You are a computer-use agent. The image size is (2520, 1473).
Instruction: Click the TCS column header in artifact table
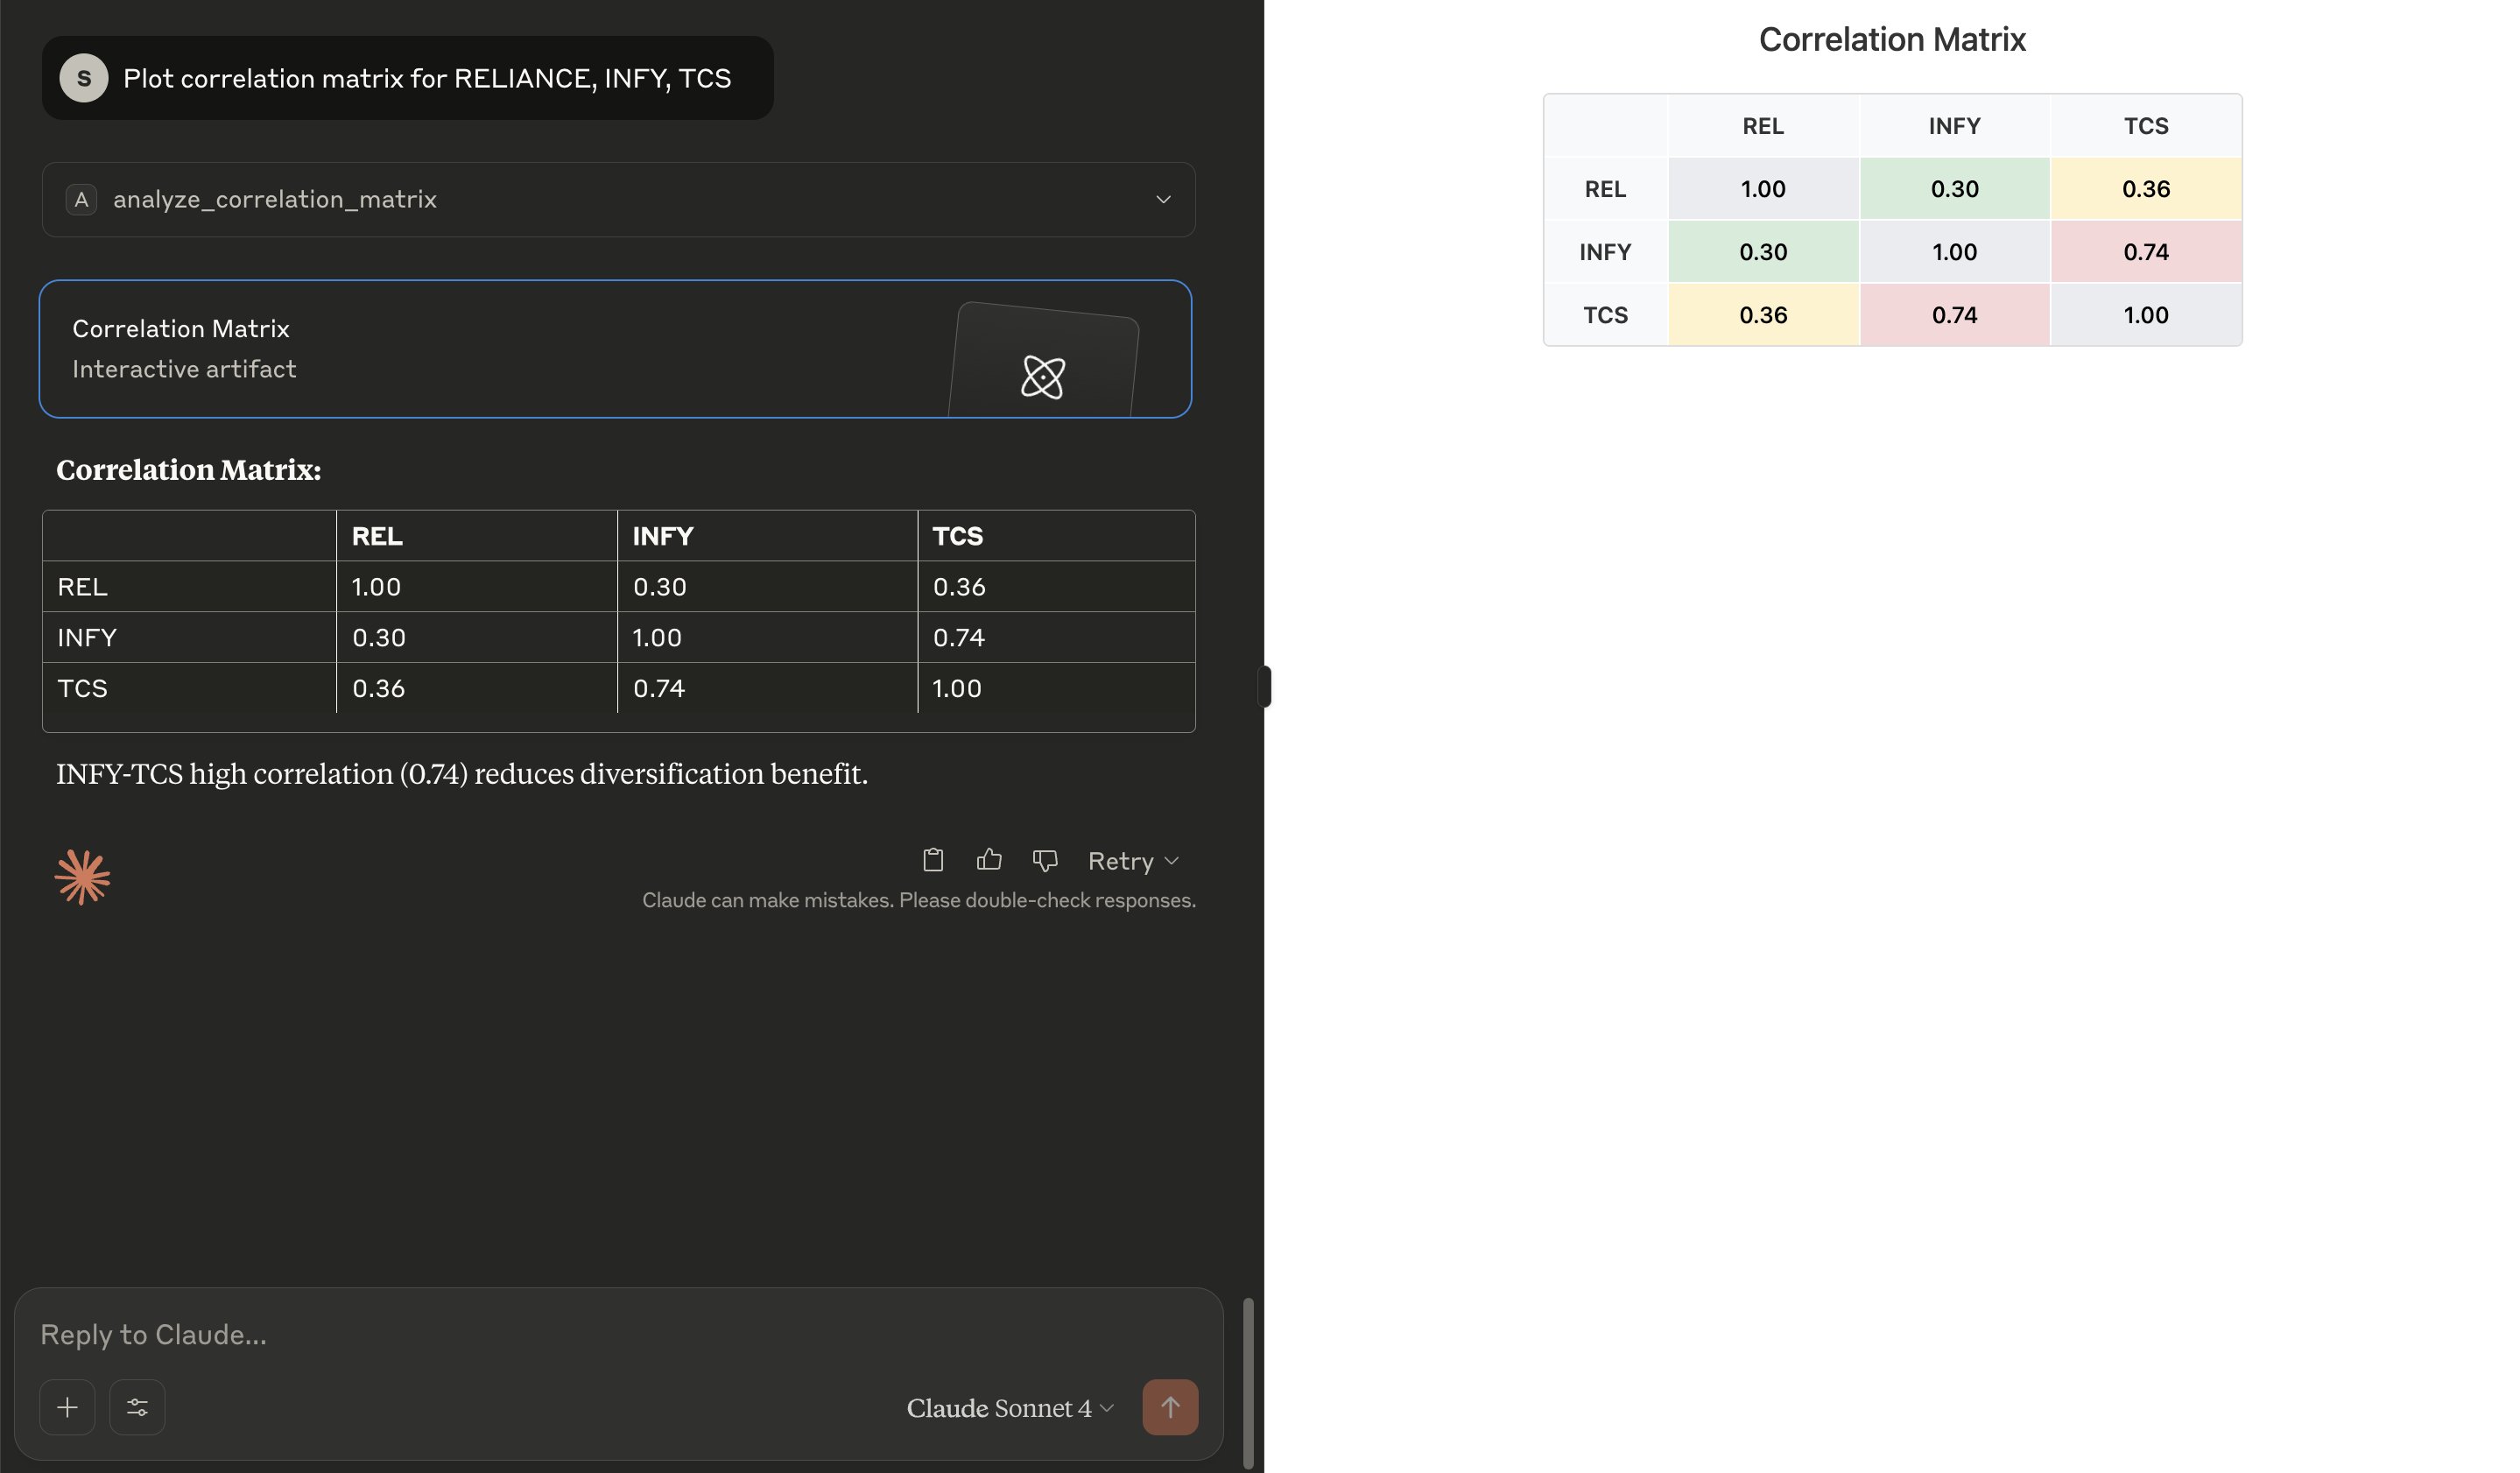coord(2146,126)
